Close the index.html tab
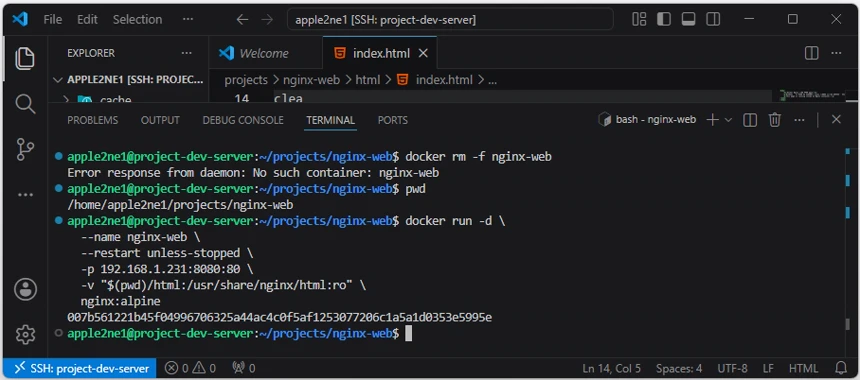The image size is (860, 380). (423, 53)
